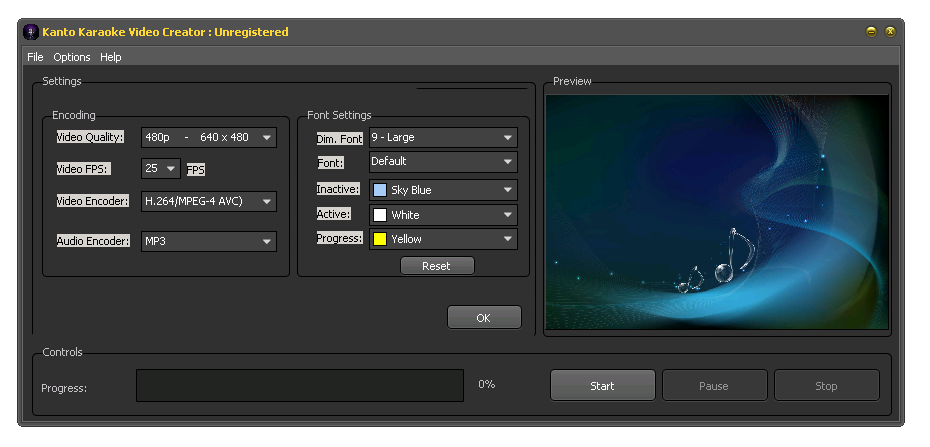Click the Inactive label
930x447 pixels.
pos(338,189)
